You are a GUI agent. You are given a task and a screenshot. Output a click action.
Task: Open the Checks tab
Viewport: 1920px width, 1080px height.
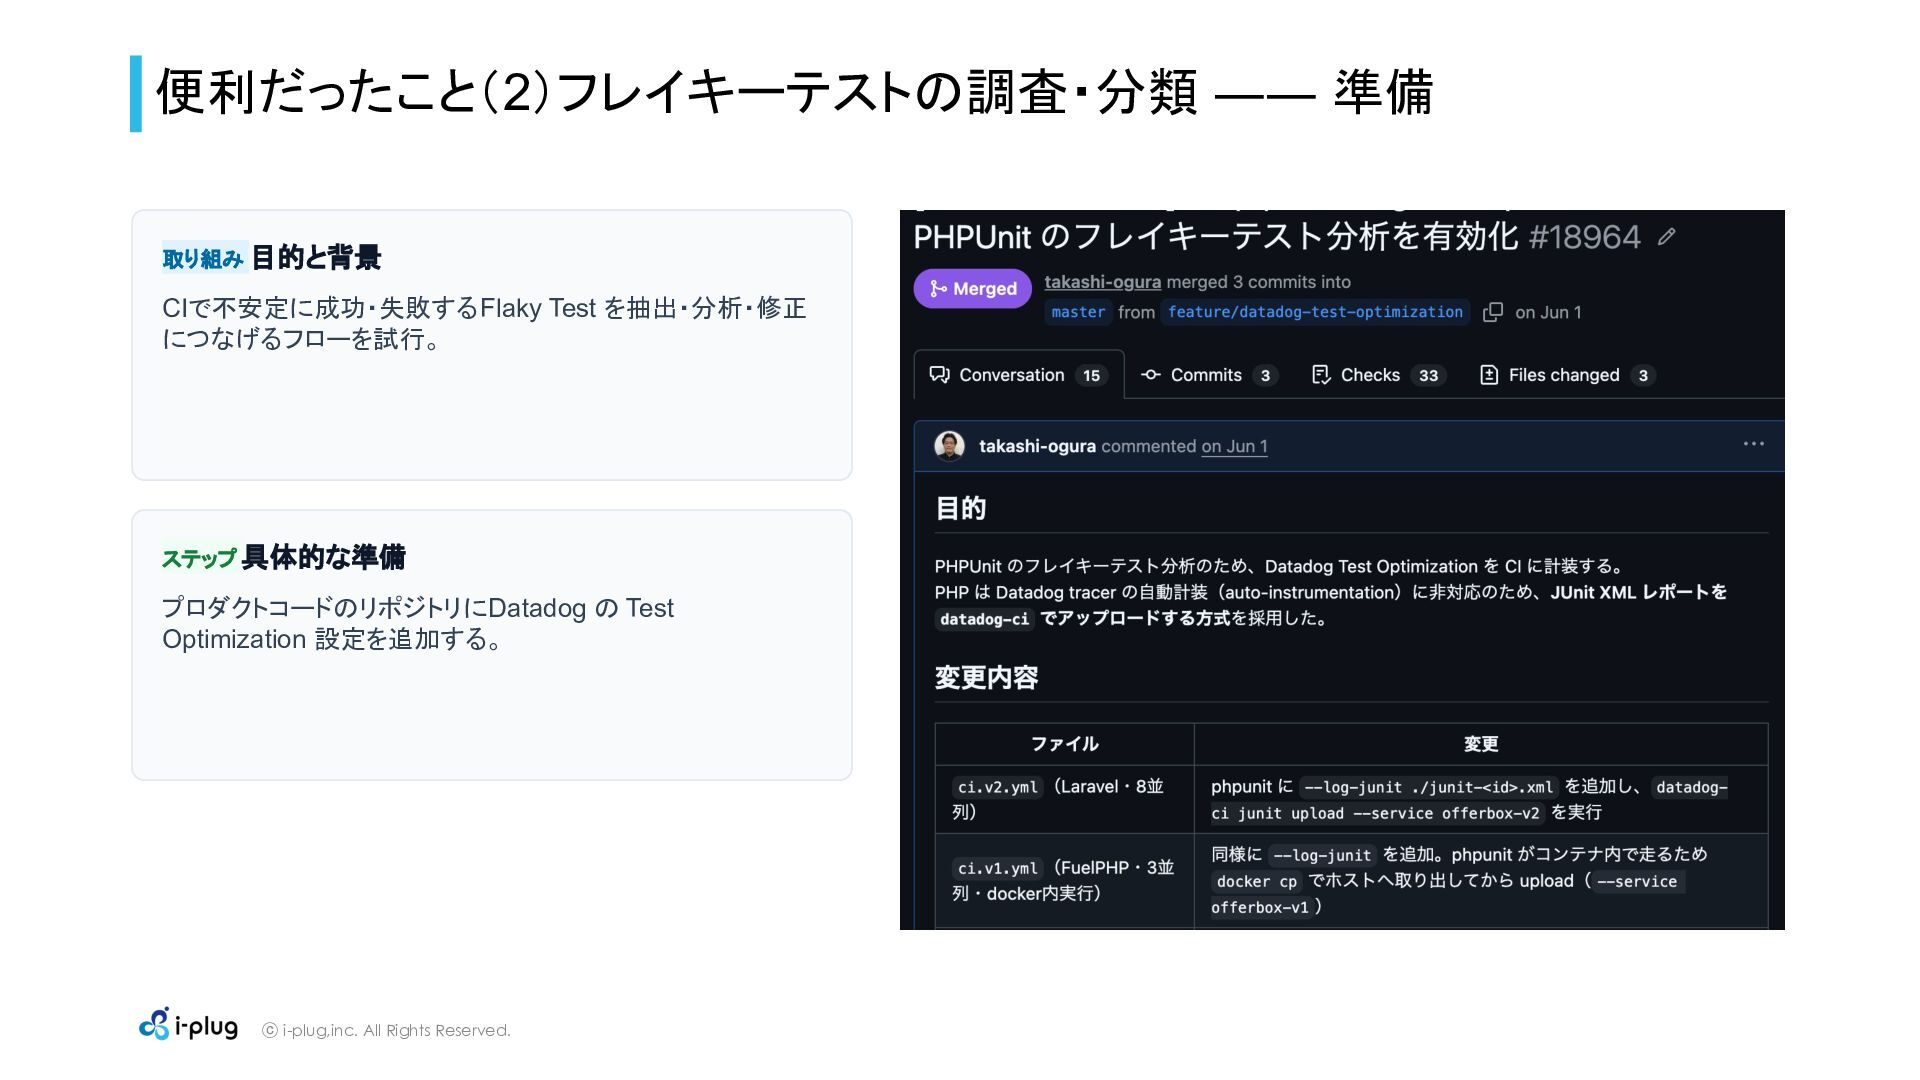point(1379,375)
